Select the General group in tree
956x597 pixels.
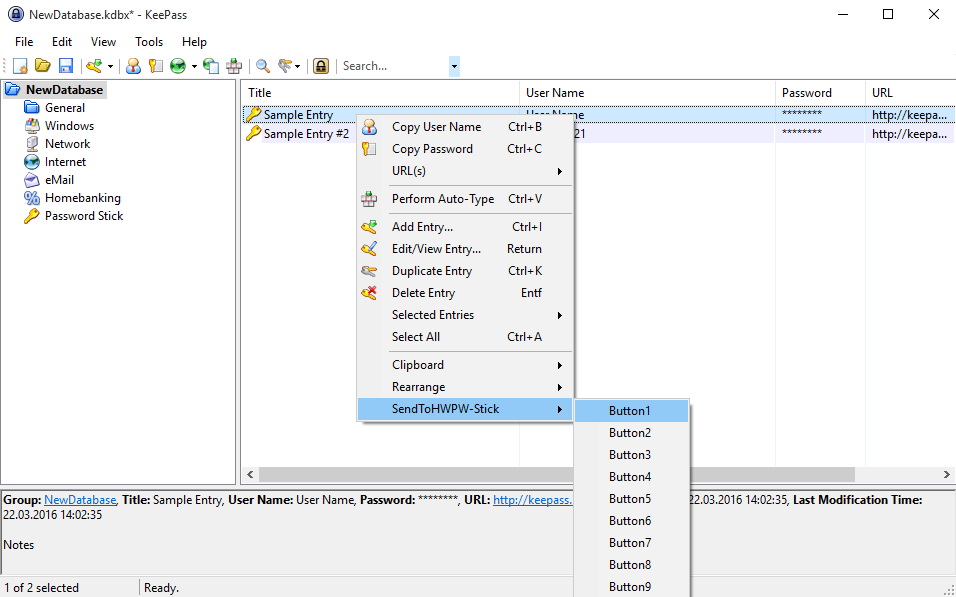(65, 108)
